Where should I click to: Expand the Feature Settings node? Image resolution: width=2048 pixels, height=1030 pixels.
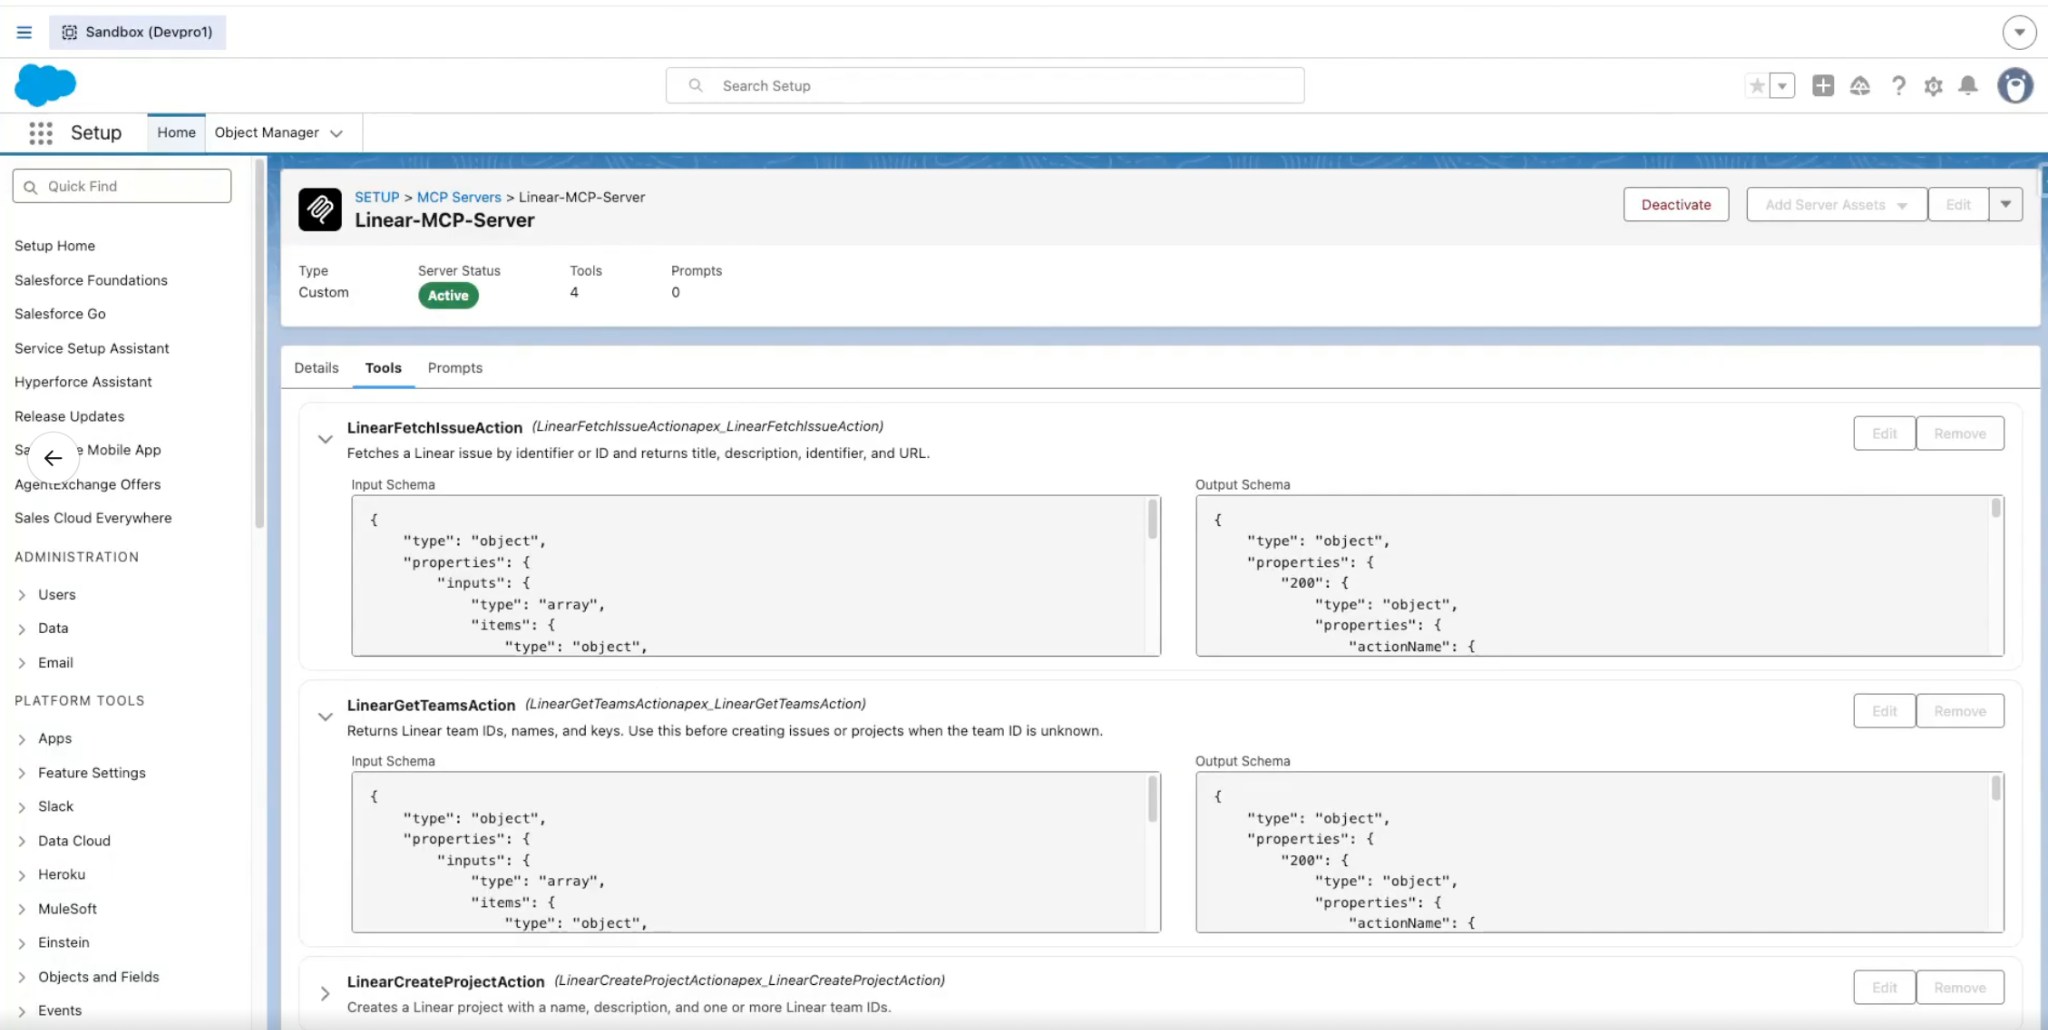[22, 773]
